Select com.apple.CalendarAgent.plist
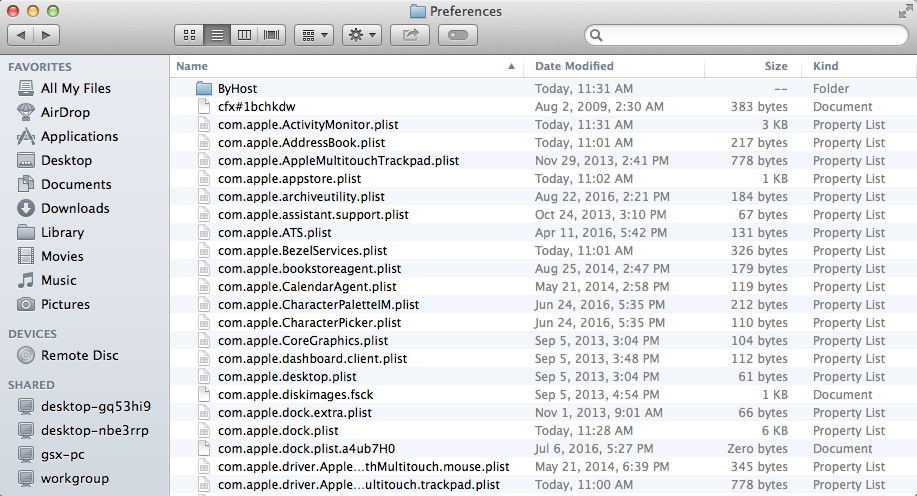Viewport: 917px width, 496px height. pos(307,287)
